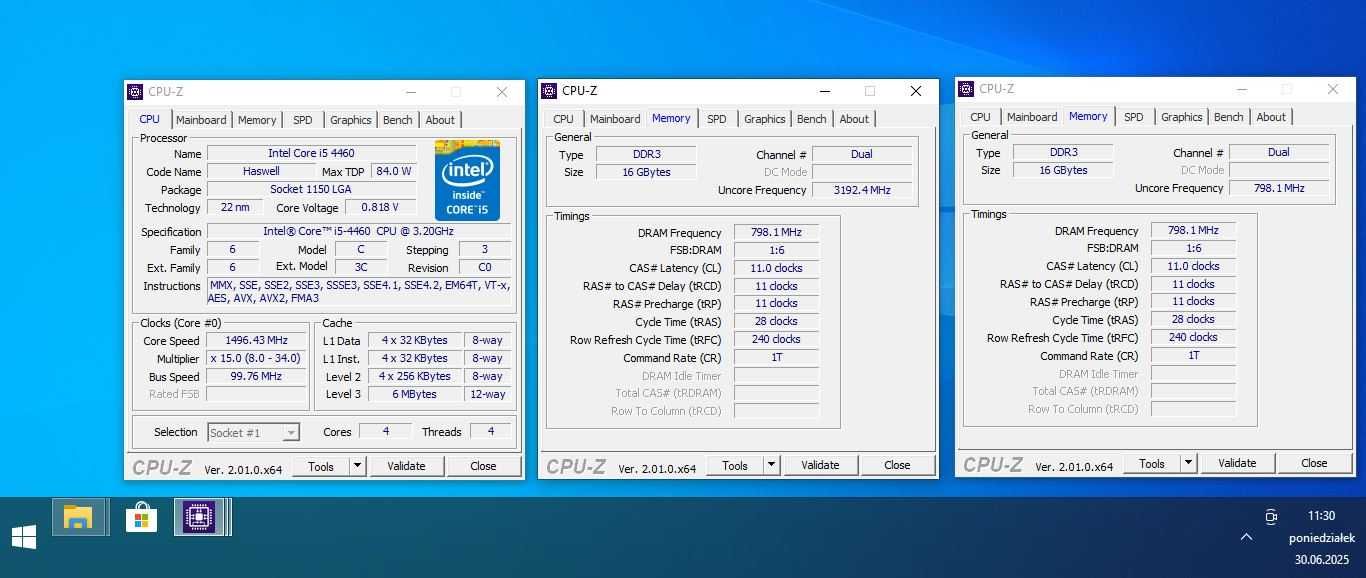Screen dimensions: 1366x578
Task: Click the Multiplier value x 15.0
Action: click(x=256, y=358)
